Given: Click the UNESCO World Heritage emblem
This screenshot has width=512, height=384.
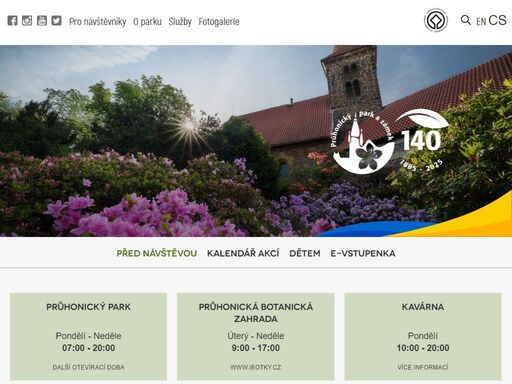Looking at the screenshot, I should [436, 21].
